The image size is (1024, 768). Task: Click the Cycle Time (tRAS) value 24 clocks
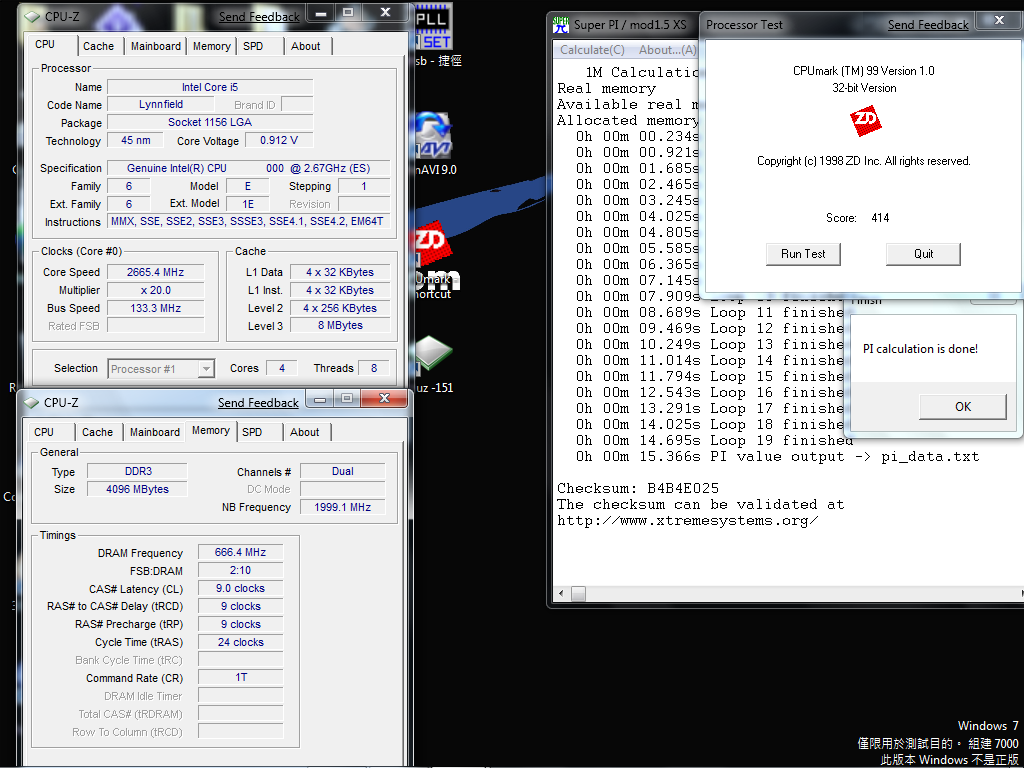tap(240, 643)
